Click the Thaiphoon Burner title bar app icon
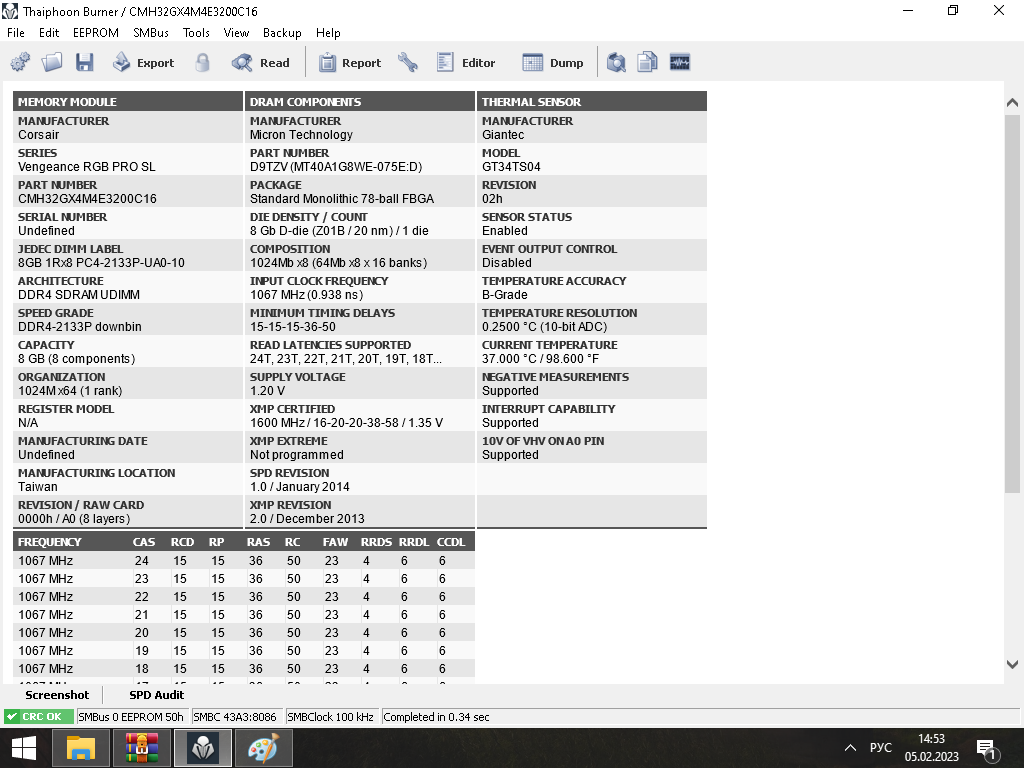The height and width of the screenshot is (768, 1024). coord(10,11)
